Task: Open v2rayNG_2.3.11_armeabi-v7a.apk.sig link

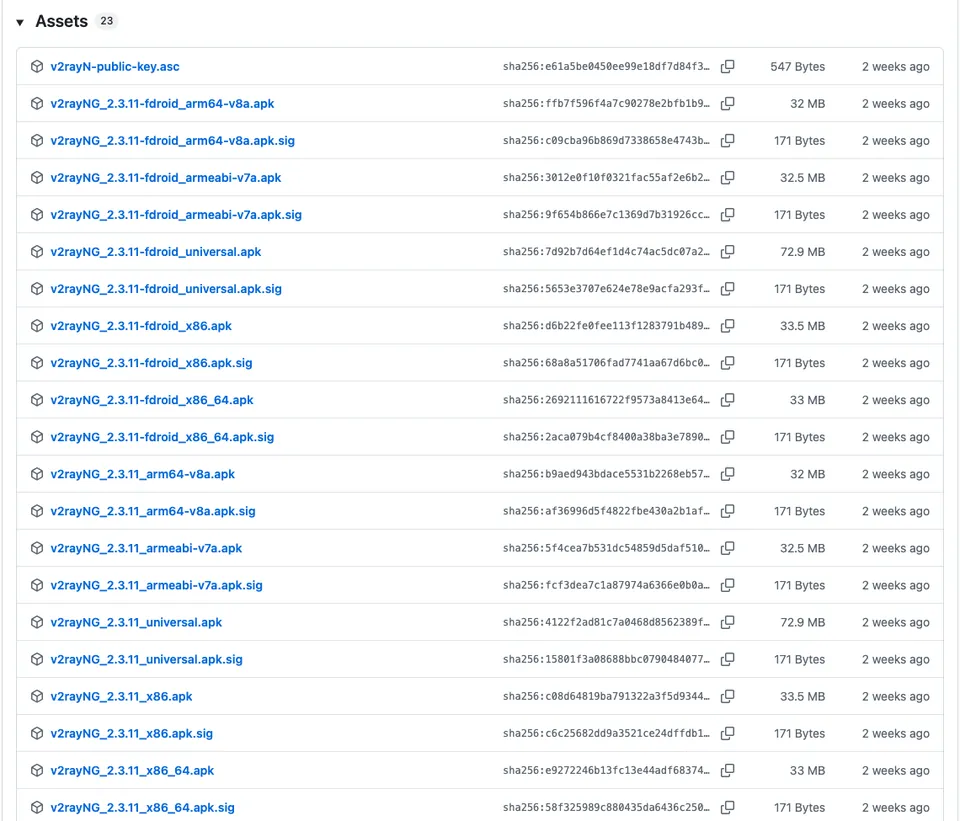Action: (x=156, y=585)
